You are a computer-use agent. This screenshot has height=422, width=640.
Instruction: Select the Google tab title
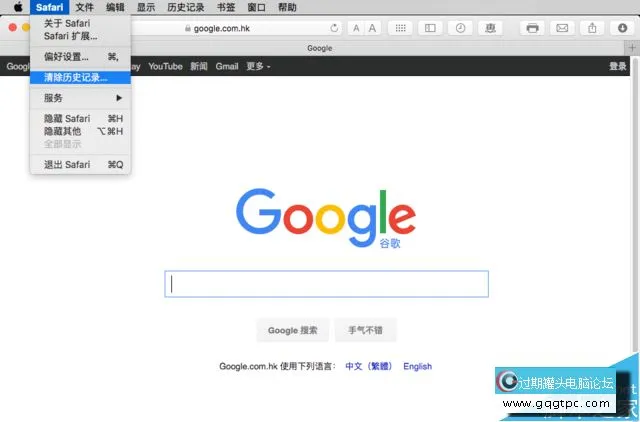pyautogui.click(x=320, y=48)
